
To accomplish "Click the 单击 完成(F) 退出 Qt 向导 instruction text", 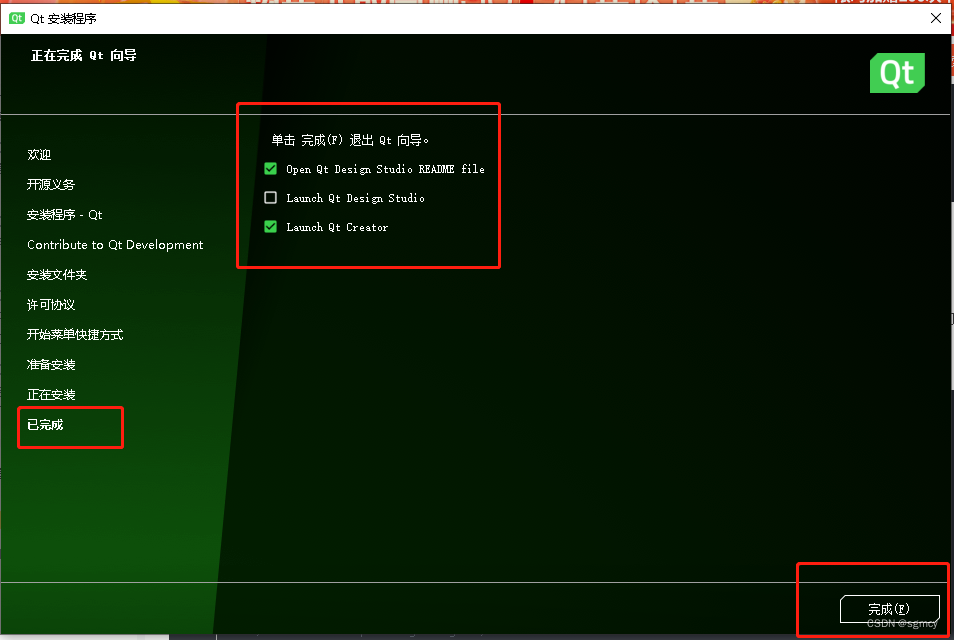I will 350,141.
